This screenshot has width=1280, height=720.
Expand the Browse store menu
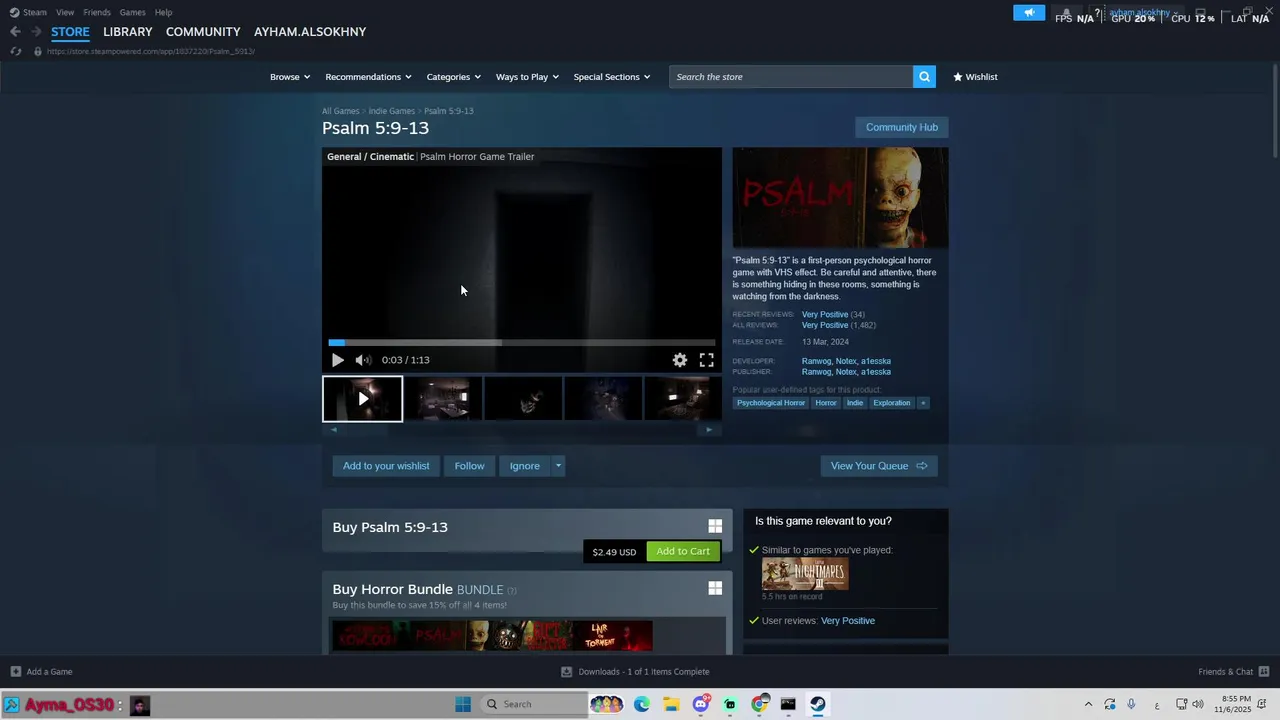(x=290, y=77)
